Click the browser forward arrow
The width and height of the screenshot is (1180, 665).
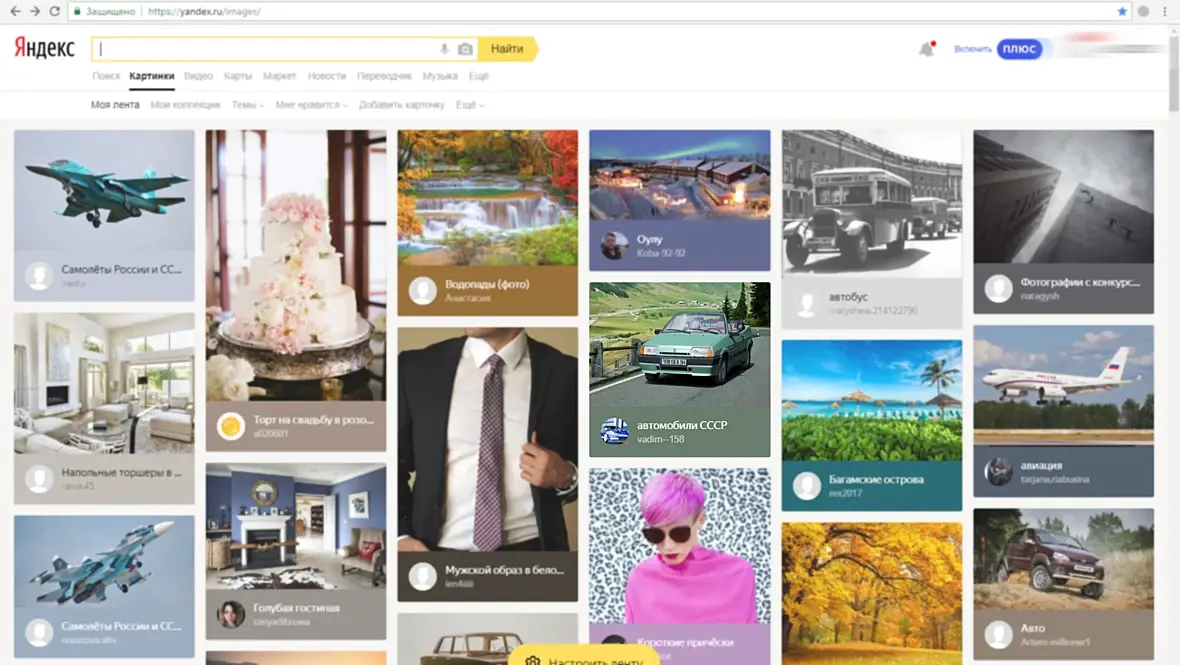[35, 11]
